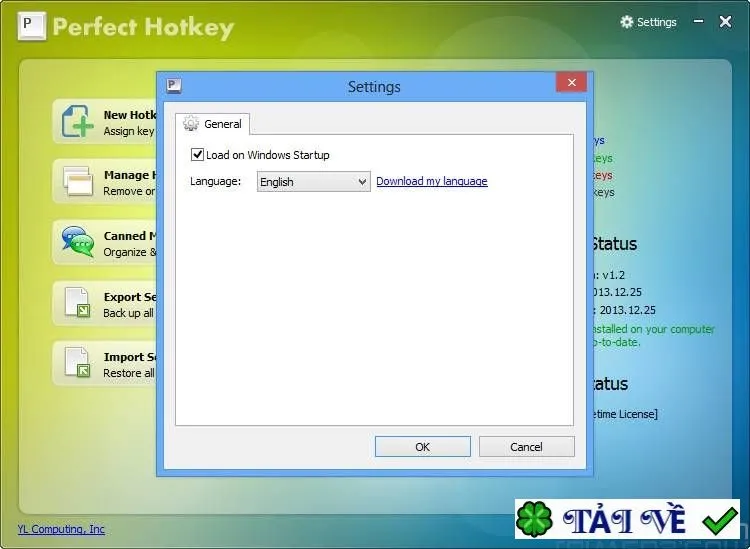Open the Language dropdown showing English
This screenshot has height=549, width=750.
pyautogui.click(x=313, y=182)
